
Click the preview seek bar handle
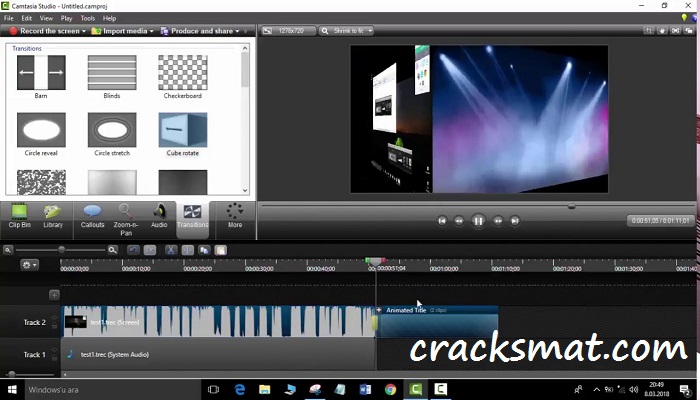point(571,206)
